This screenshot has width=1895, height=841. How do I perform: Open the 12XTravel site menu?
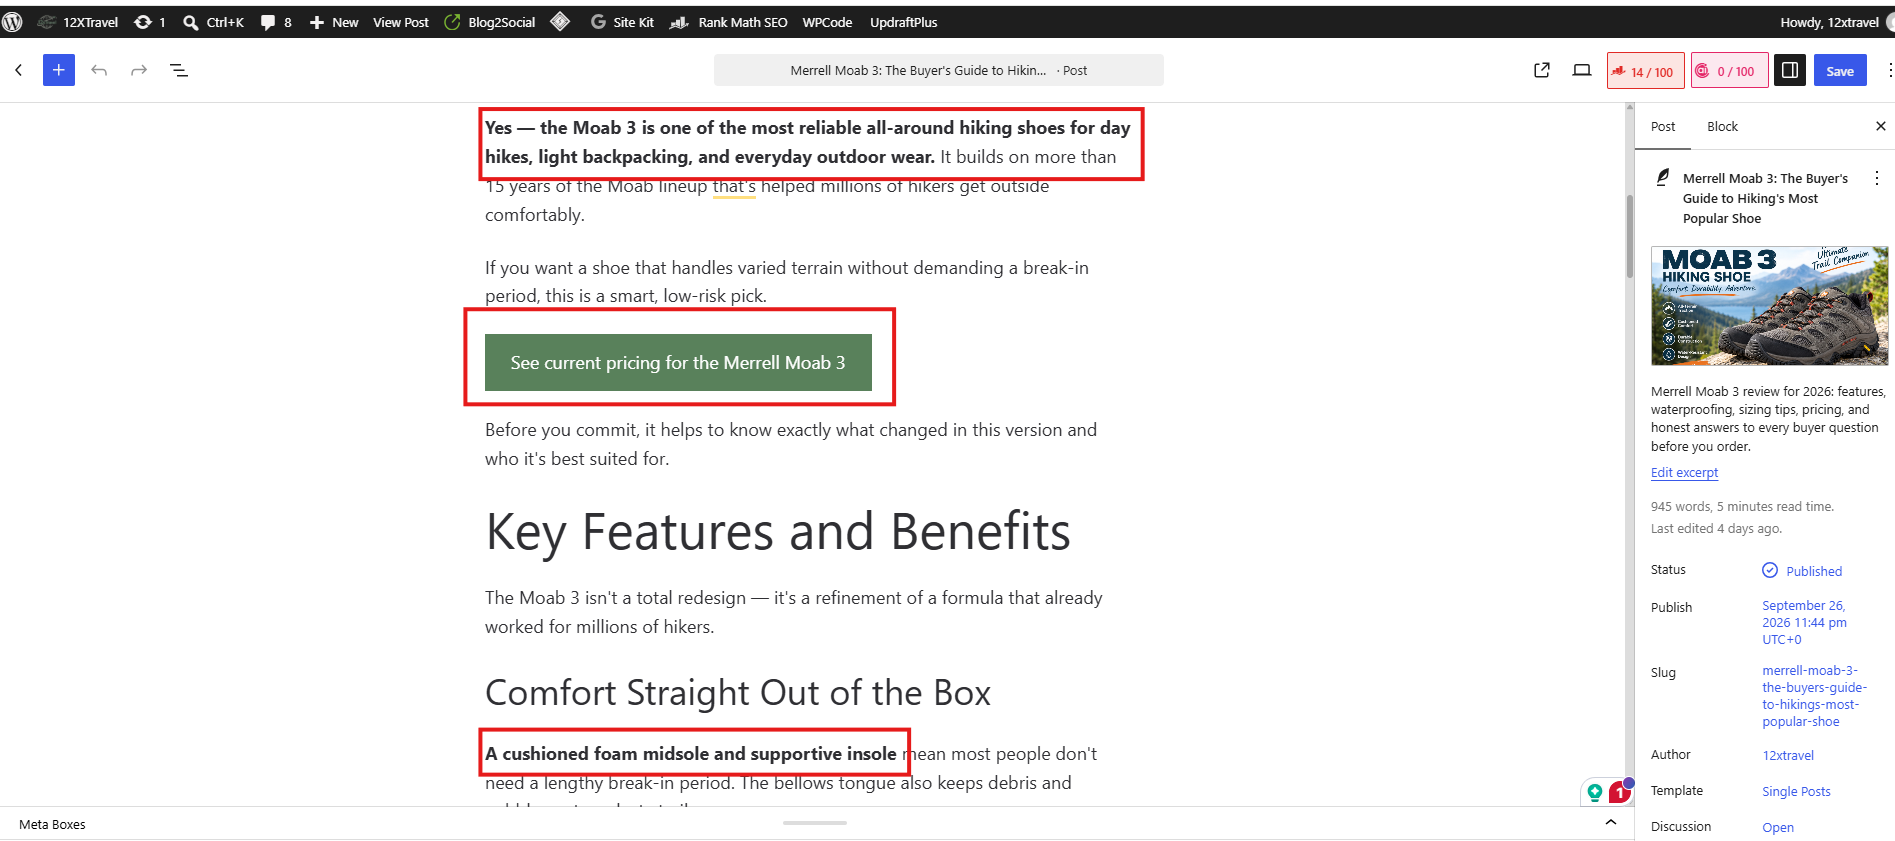[x=78, y=22]
